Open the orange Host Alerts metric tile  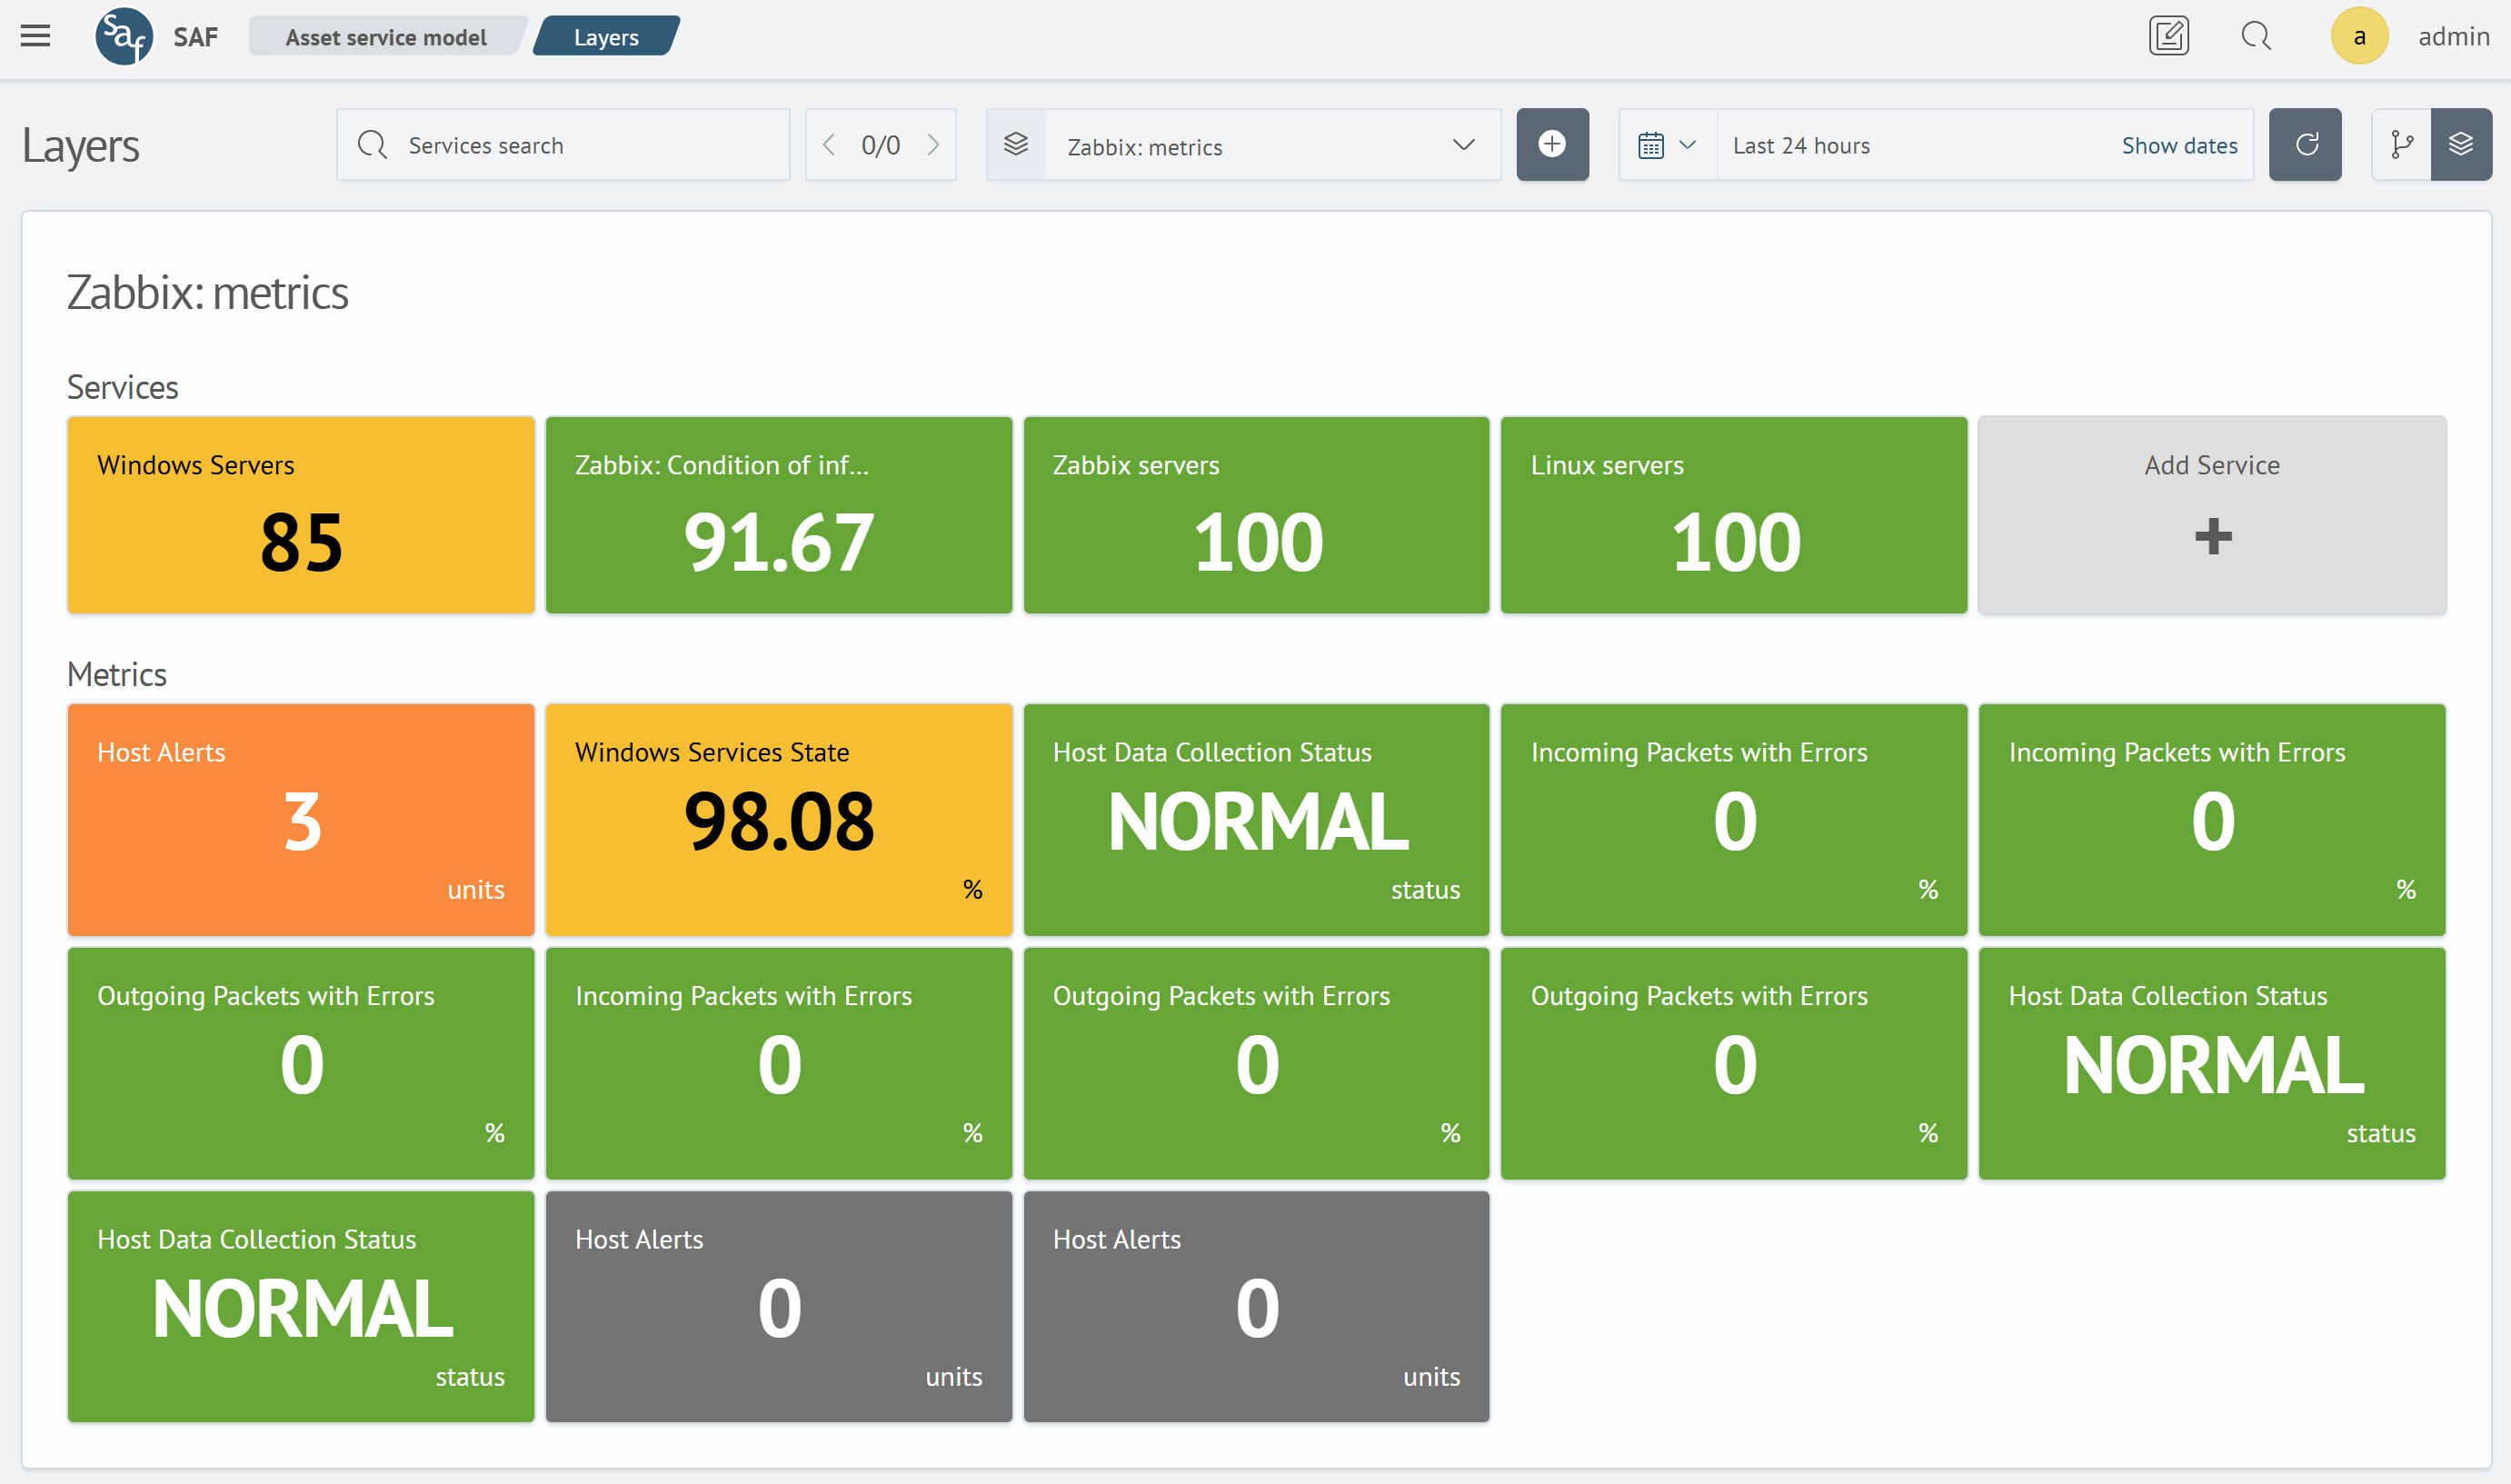tap(301, 820)
